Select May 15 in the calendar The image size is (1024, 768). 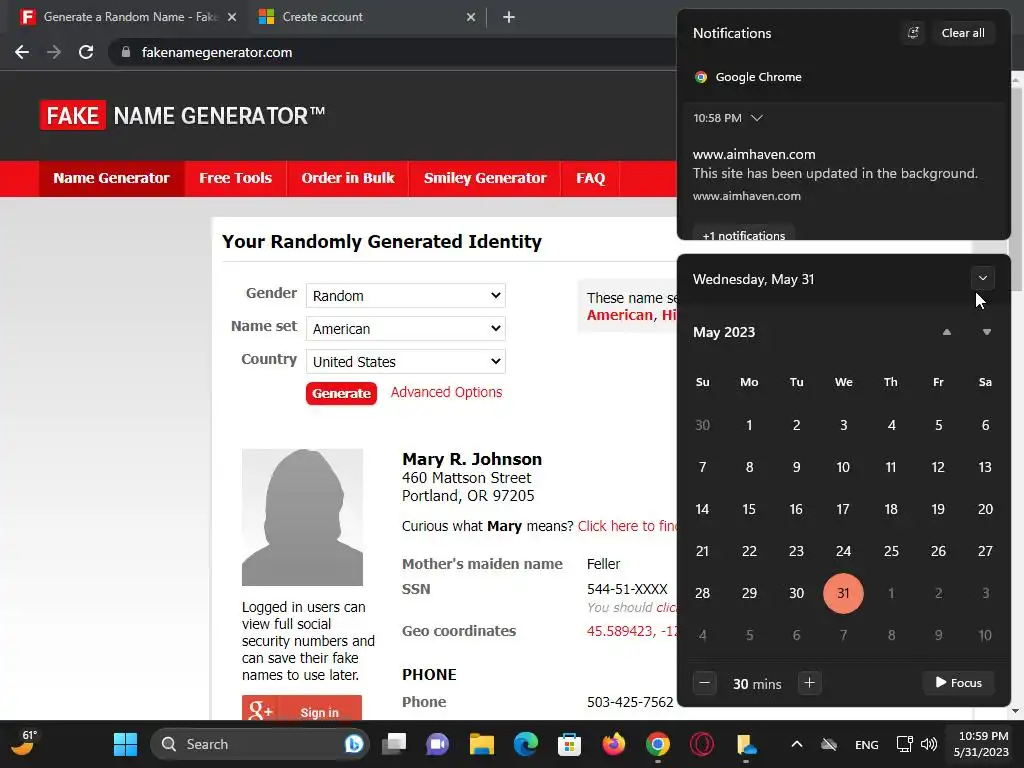point(749,509)
